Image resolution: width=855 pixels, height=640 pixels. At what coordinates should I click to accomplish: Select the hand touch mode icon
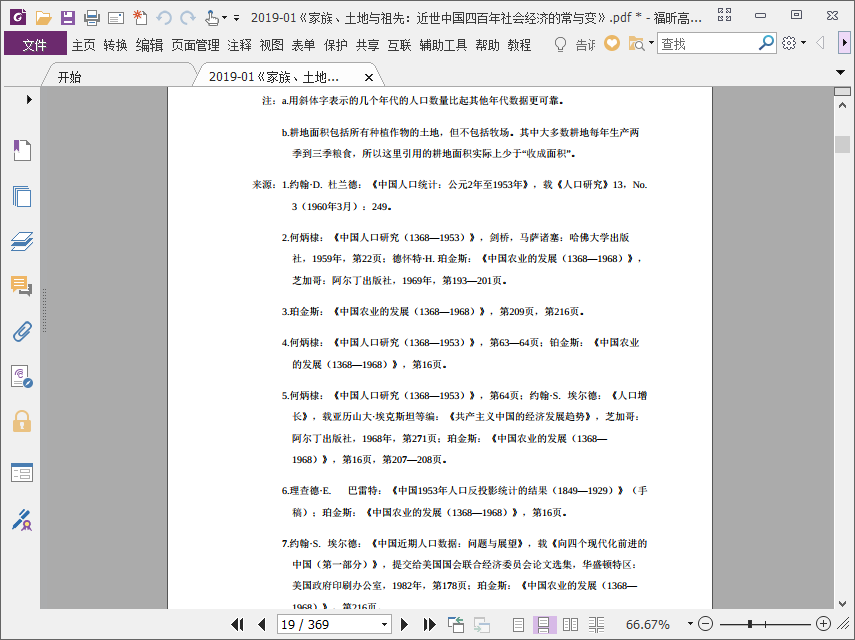[x=212, y=18]
